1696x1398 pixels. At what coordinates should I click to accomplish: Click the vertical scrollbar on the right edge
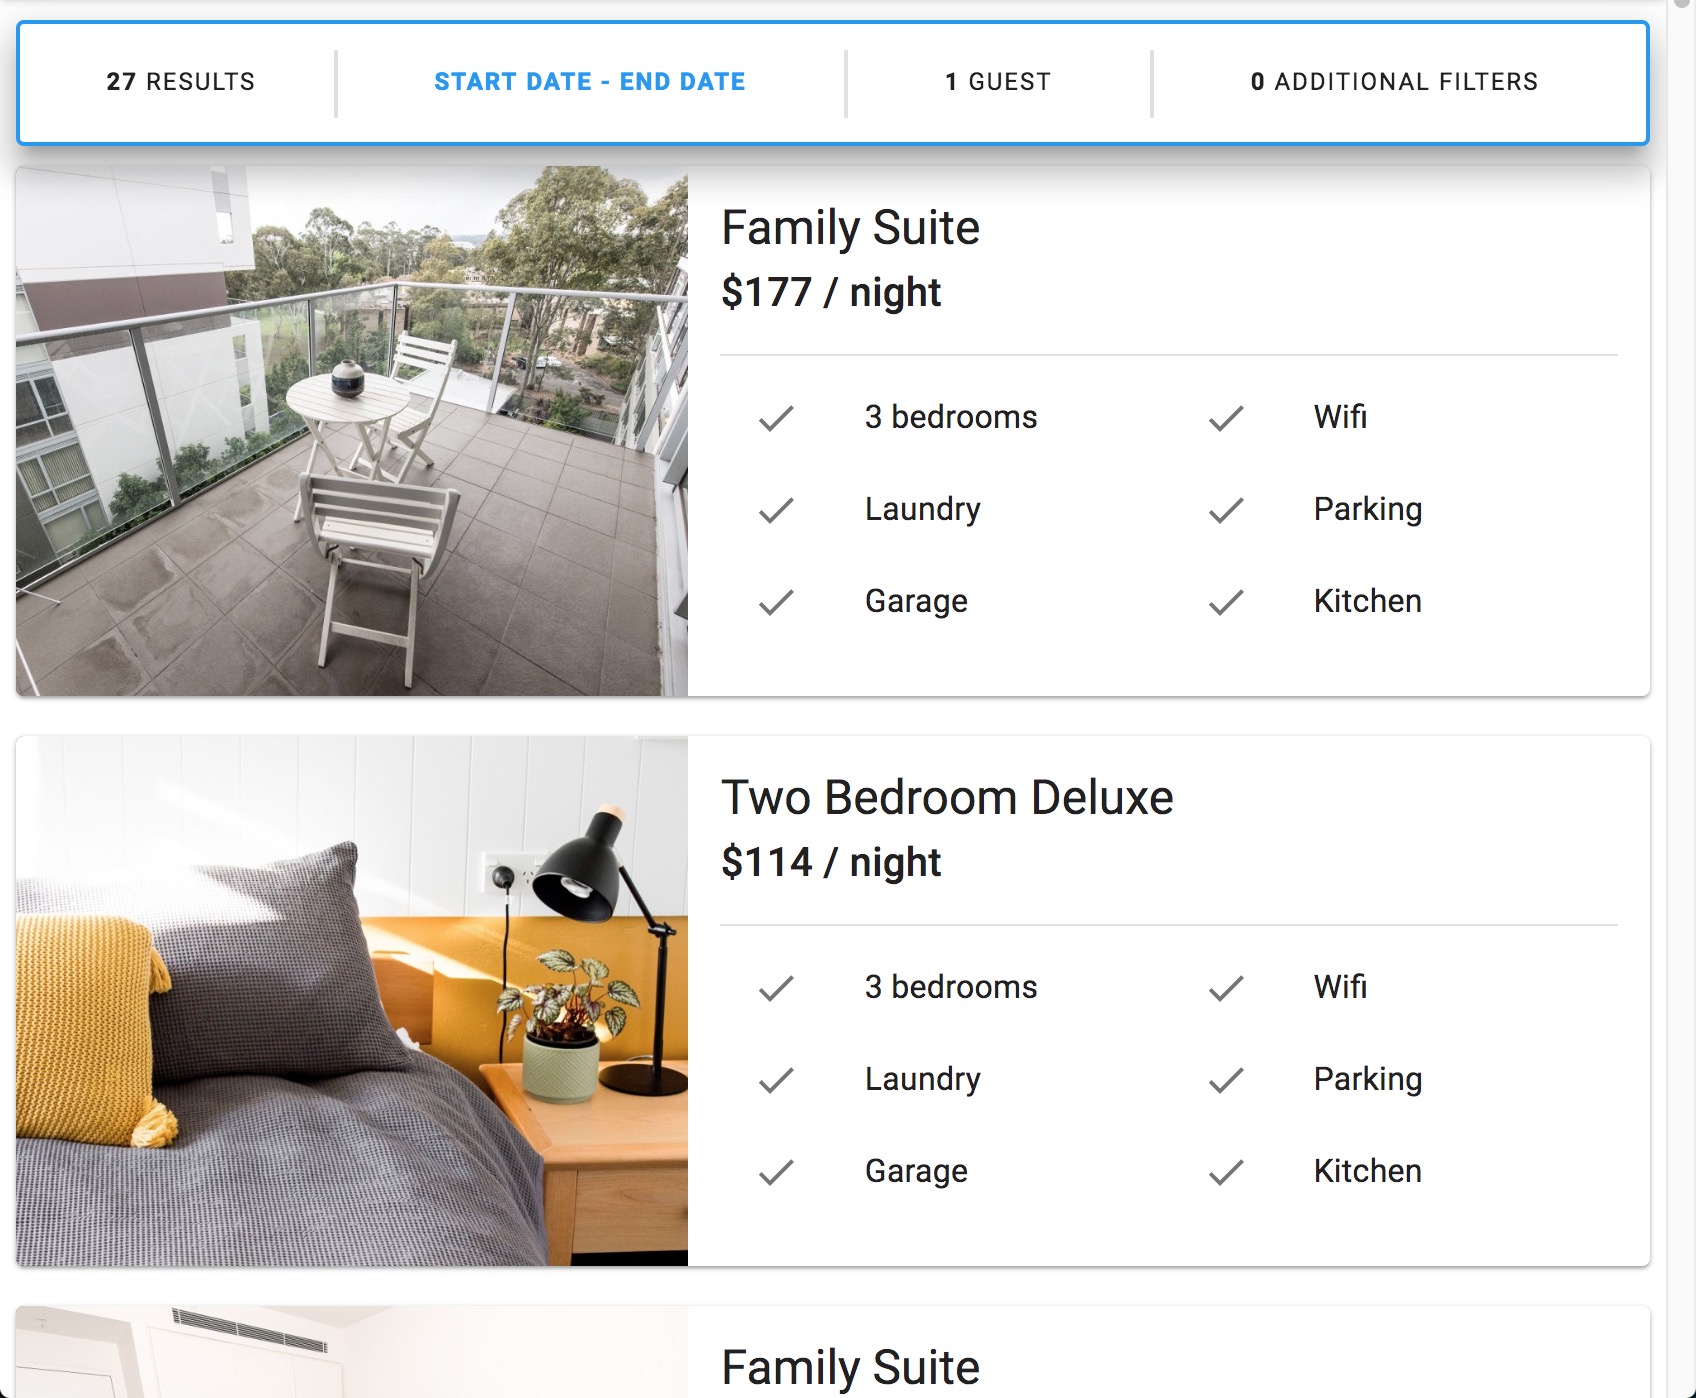pos(1681,699)
